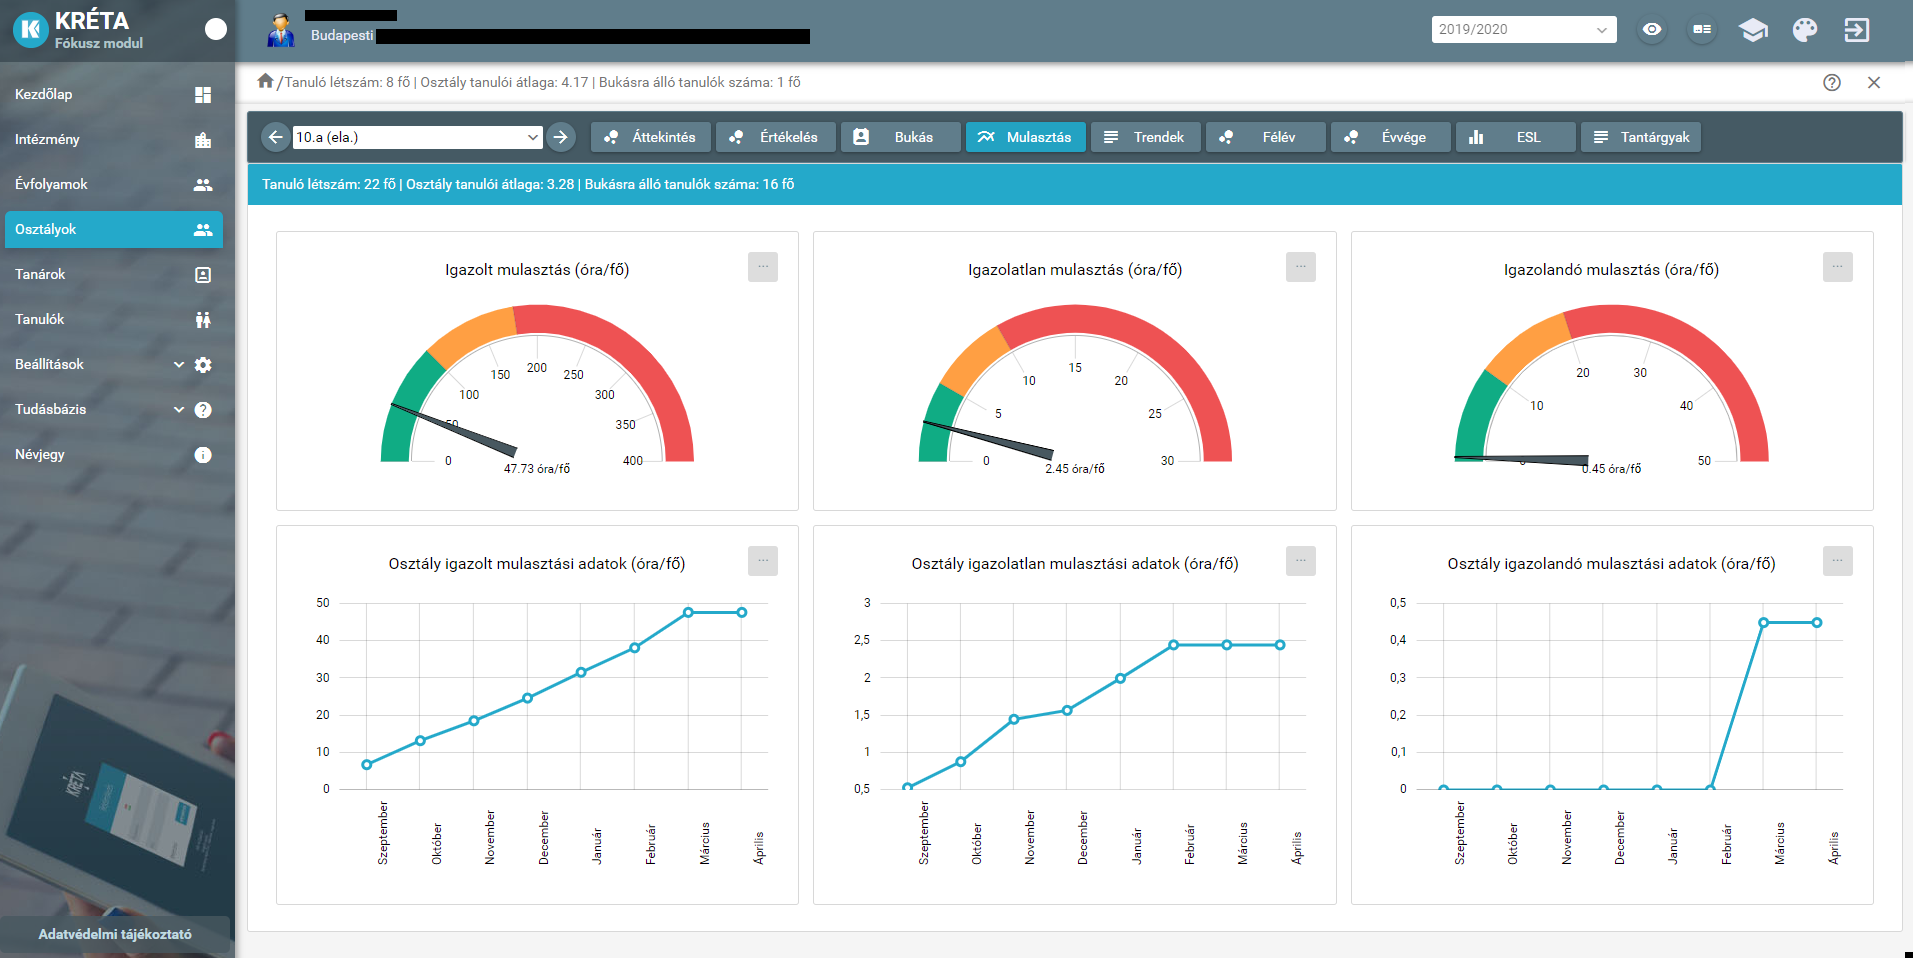Click the Tanulók students icon
The height and width of the screenshot is (958, 1913).
pyautogui.click(x=203, y=320)
